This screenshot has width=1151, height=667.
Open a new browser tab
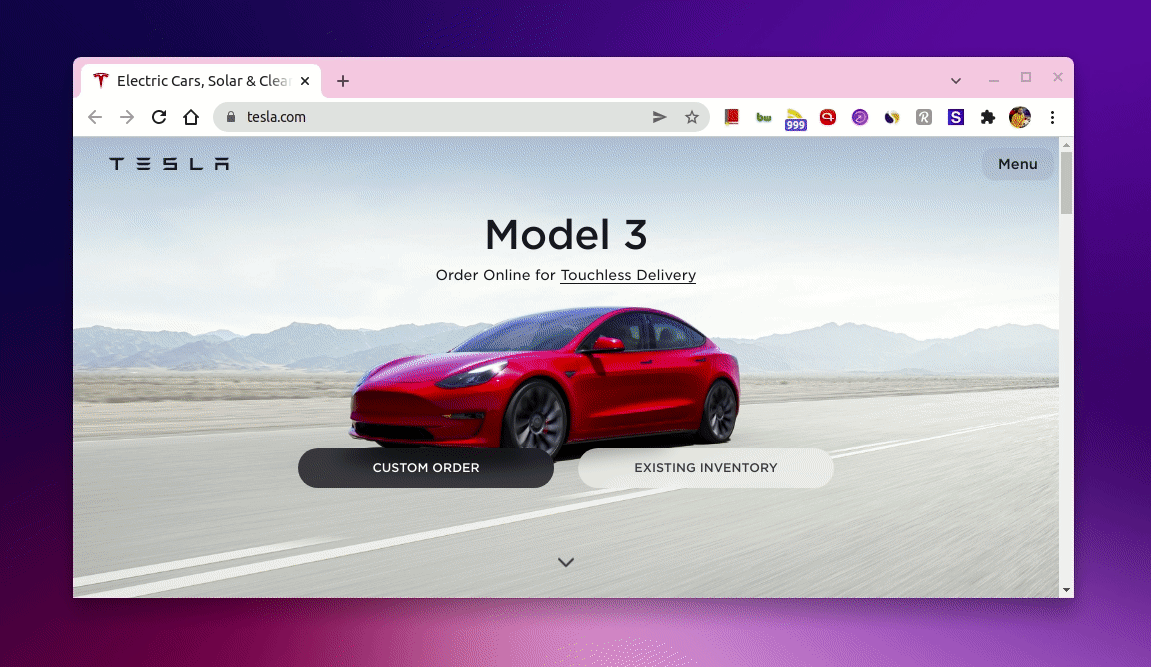click(x=343, y=81)
